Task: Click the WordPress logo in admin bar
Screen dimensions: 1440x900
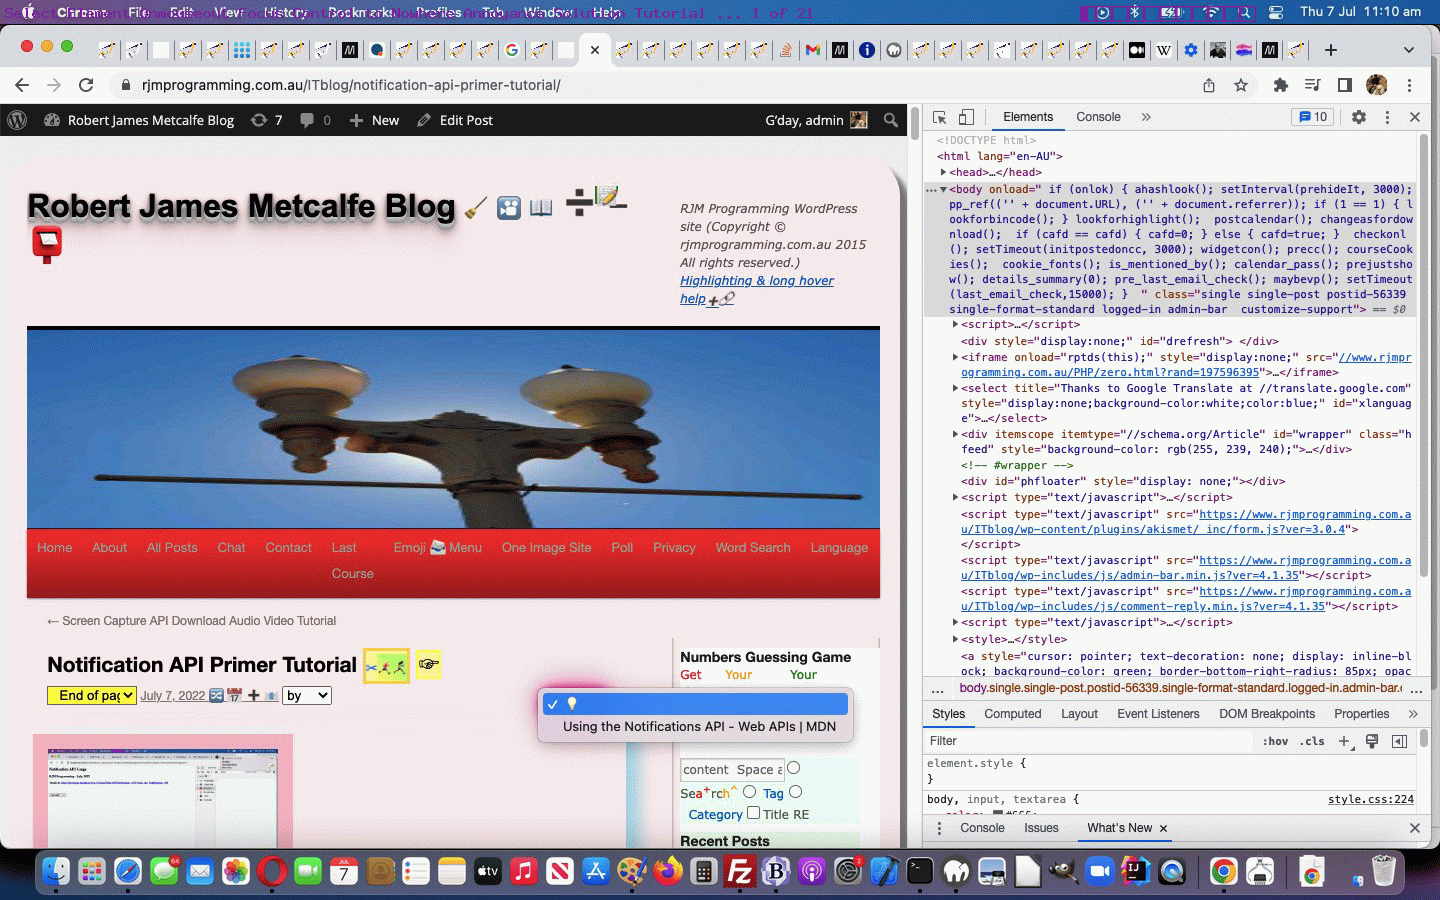Action: [x=17, y=120]
